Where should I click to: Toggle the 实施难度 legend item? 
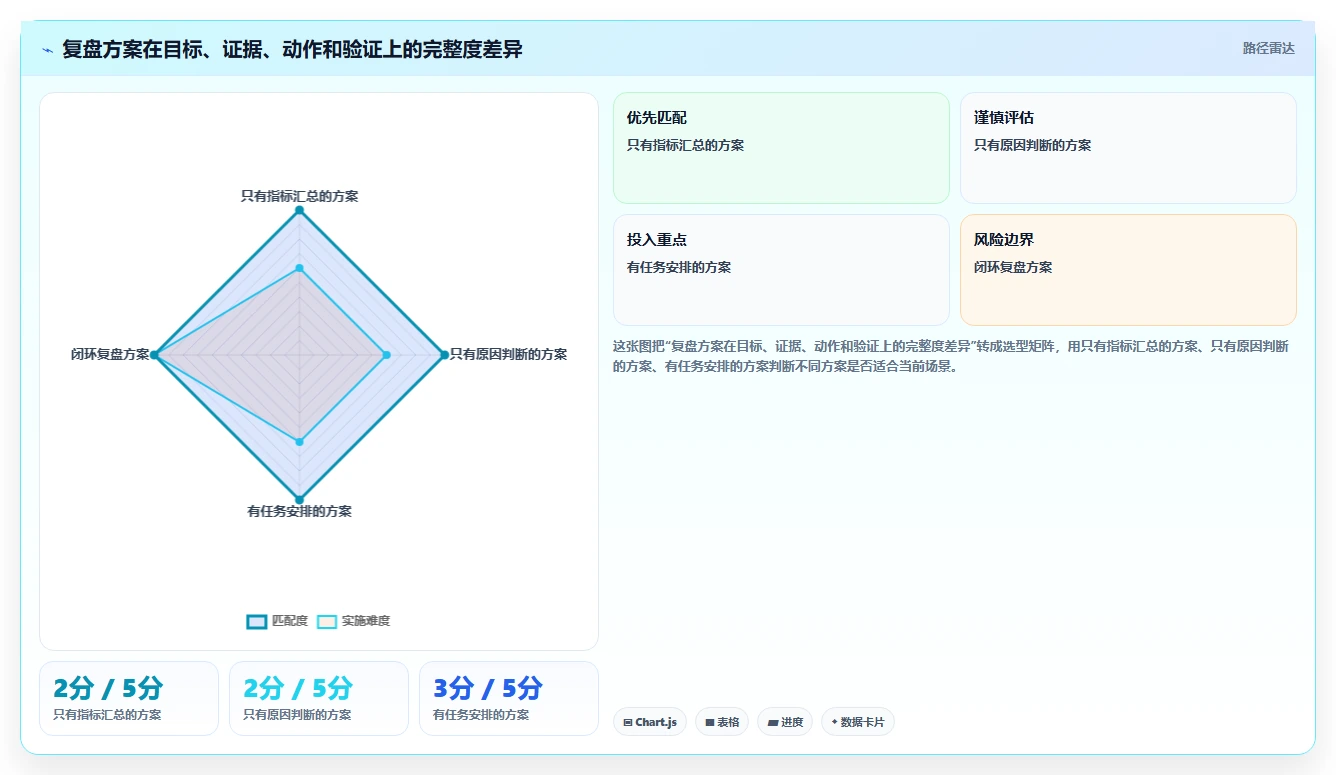(353, 621)
